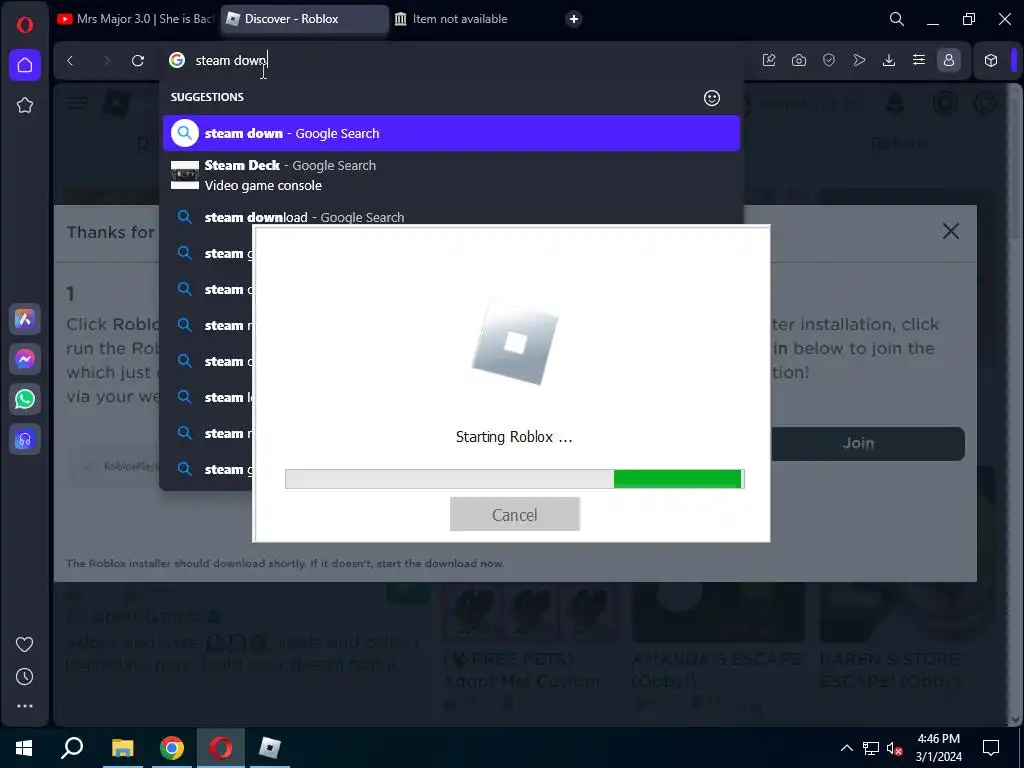Open easy setup sliders icon

pos(919,60)
